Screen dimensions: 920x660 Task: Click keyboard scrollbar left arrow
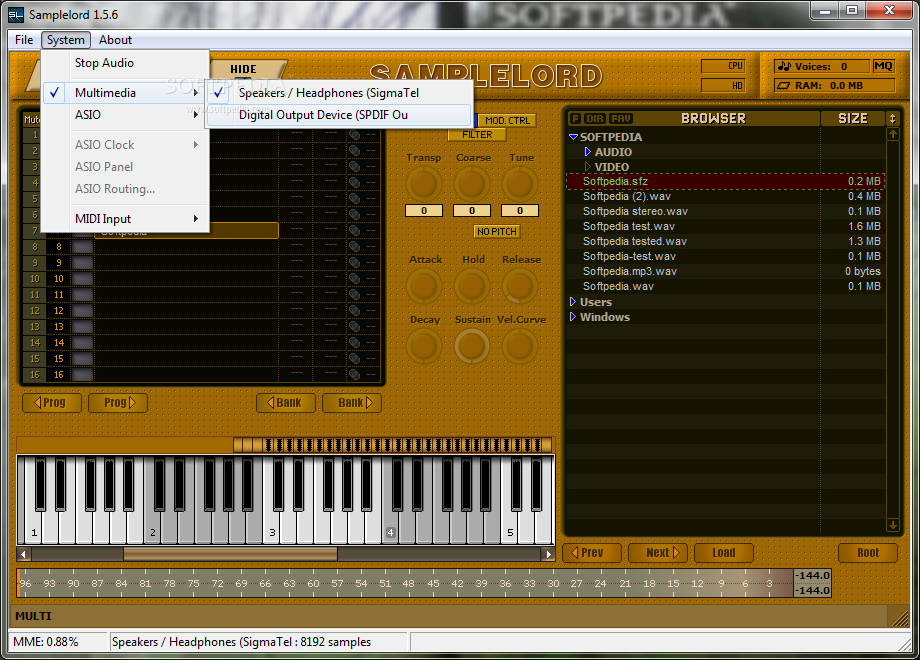click(x=23, y=554)
